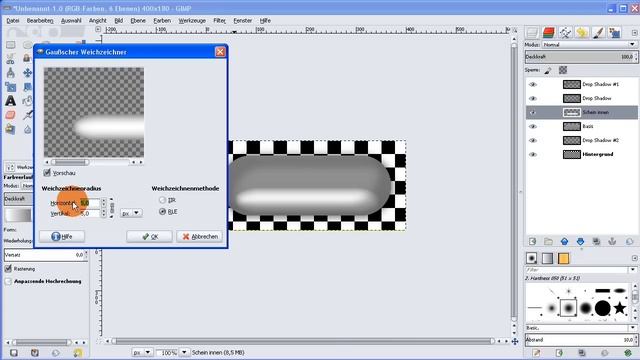Viewport: 640px width, 360px height.
Task: Open the px unit dropdown in dialog
Action: [131, 213]
